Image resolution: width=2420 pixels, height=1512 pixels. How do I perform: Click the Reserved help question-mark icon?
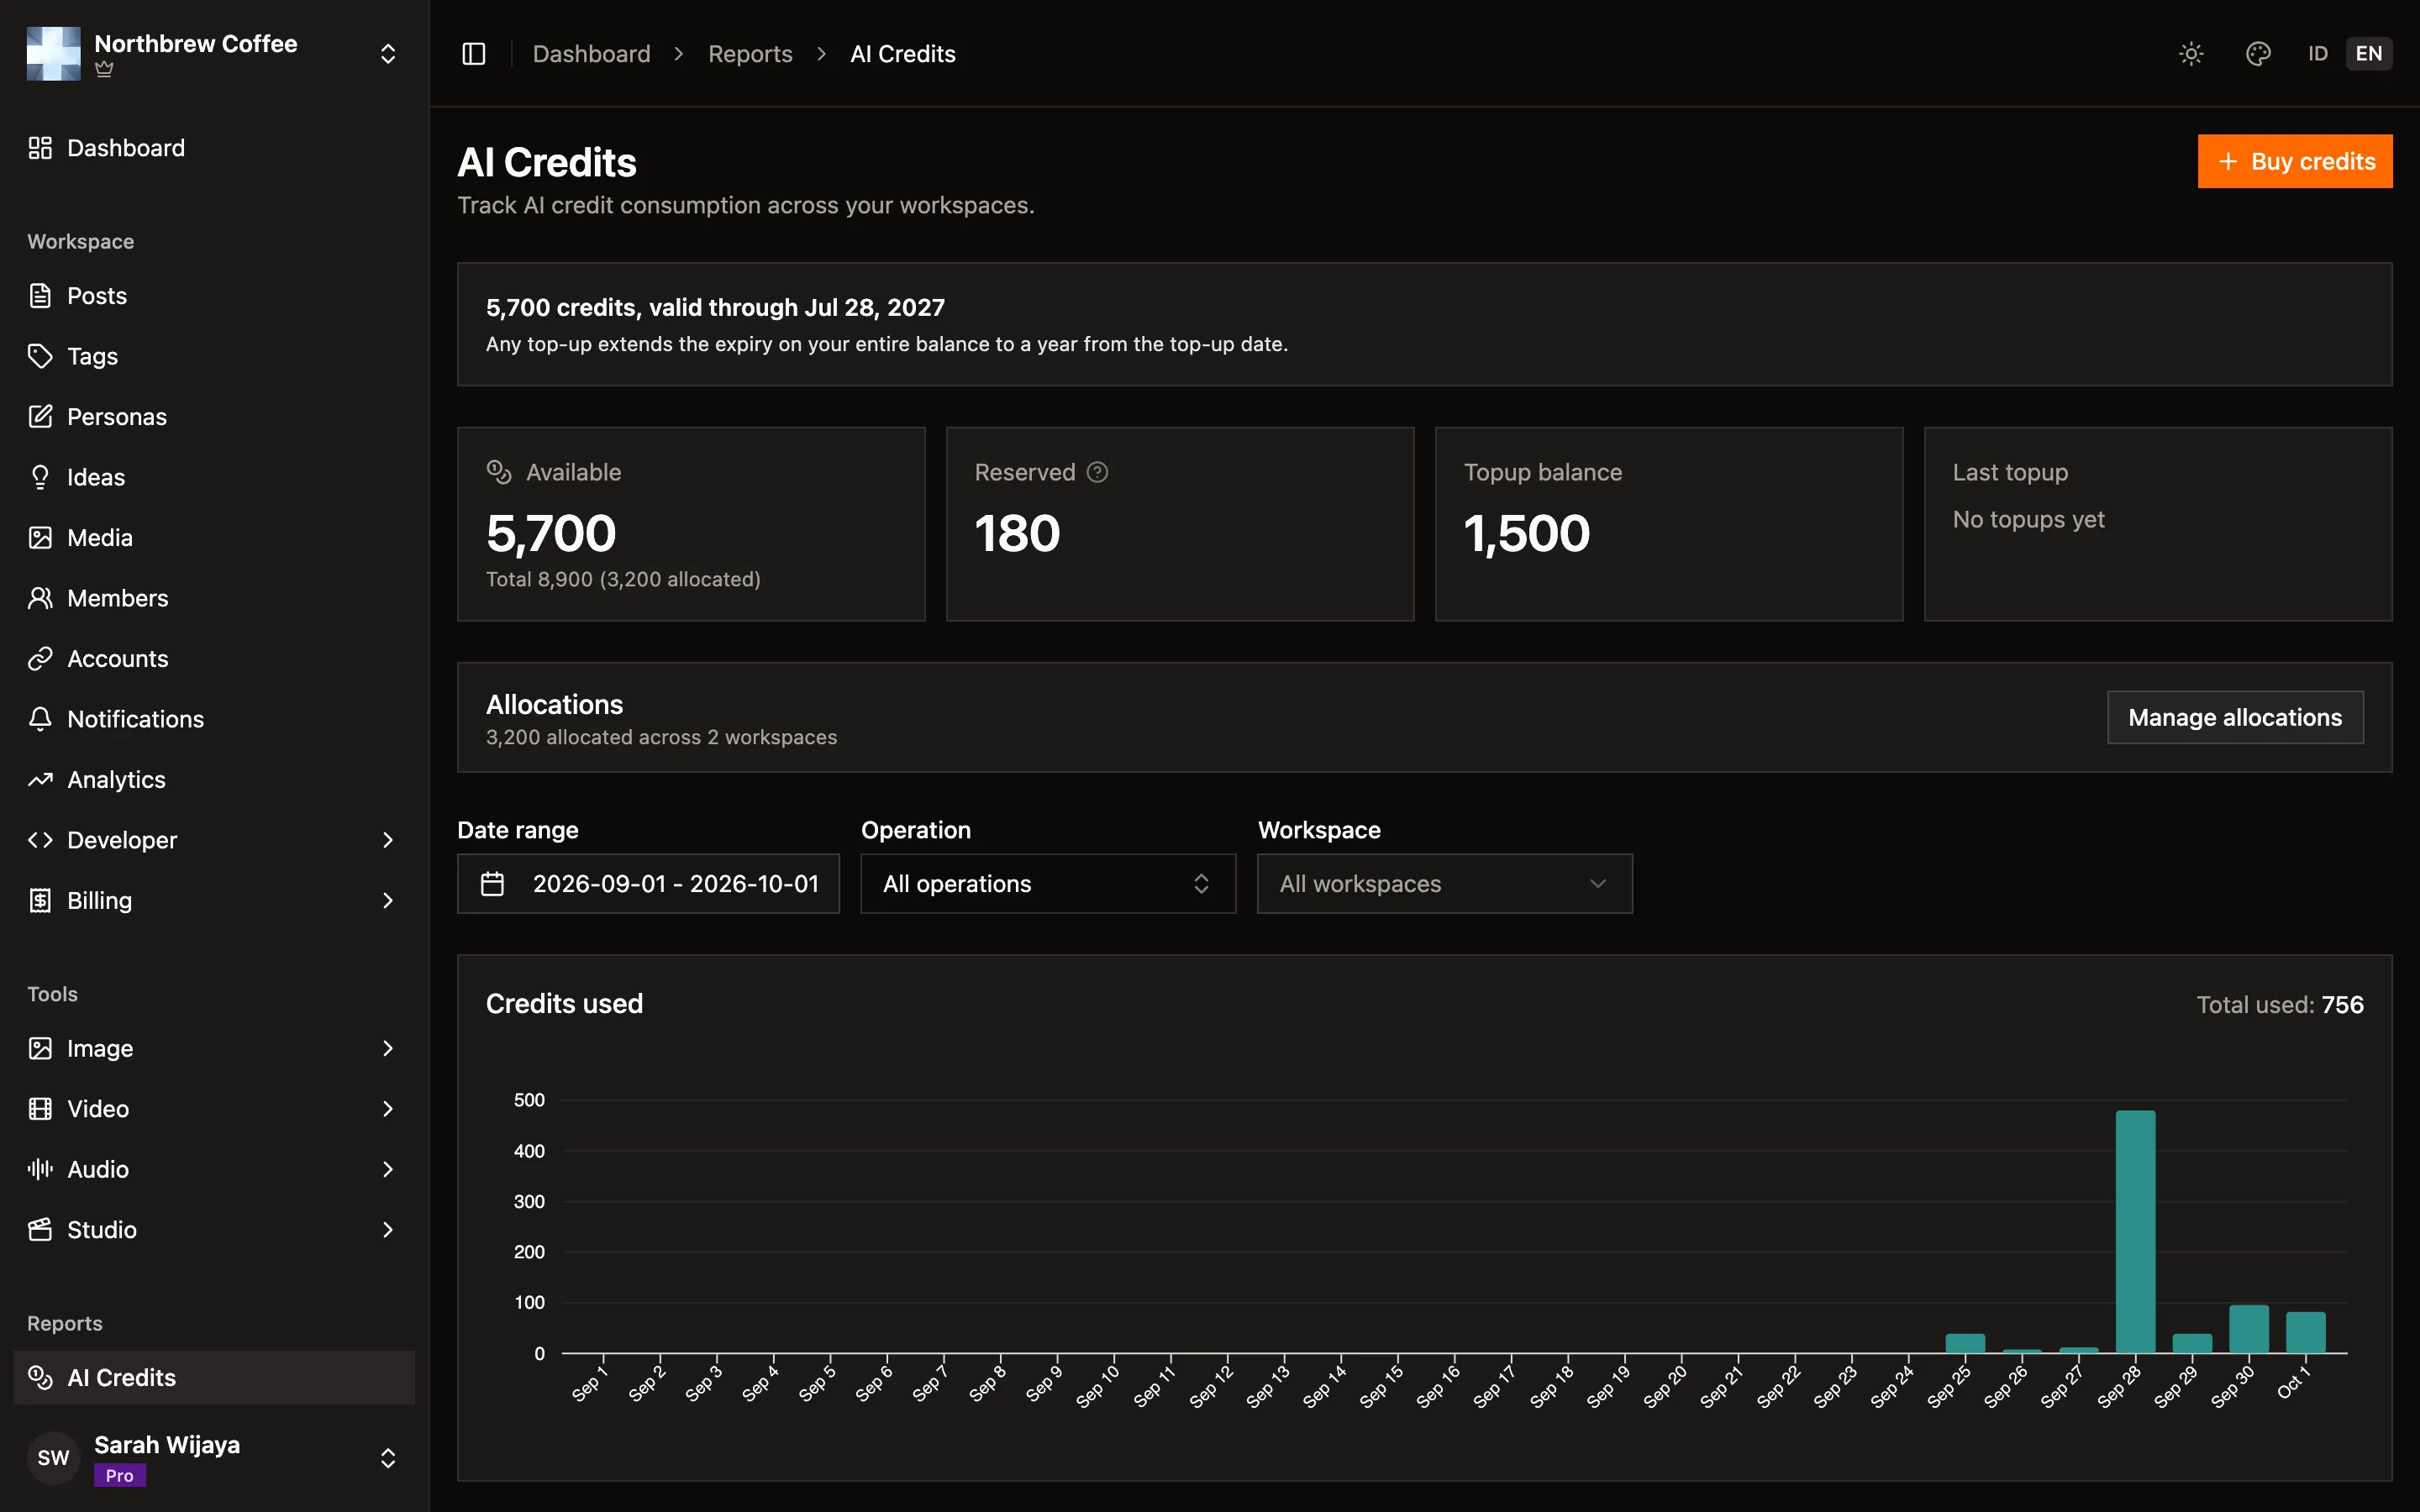(x=1097, y=472)
